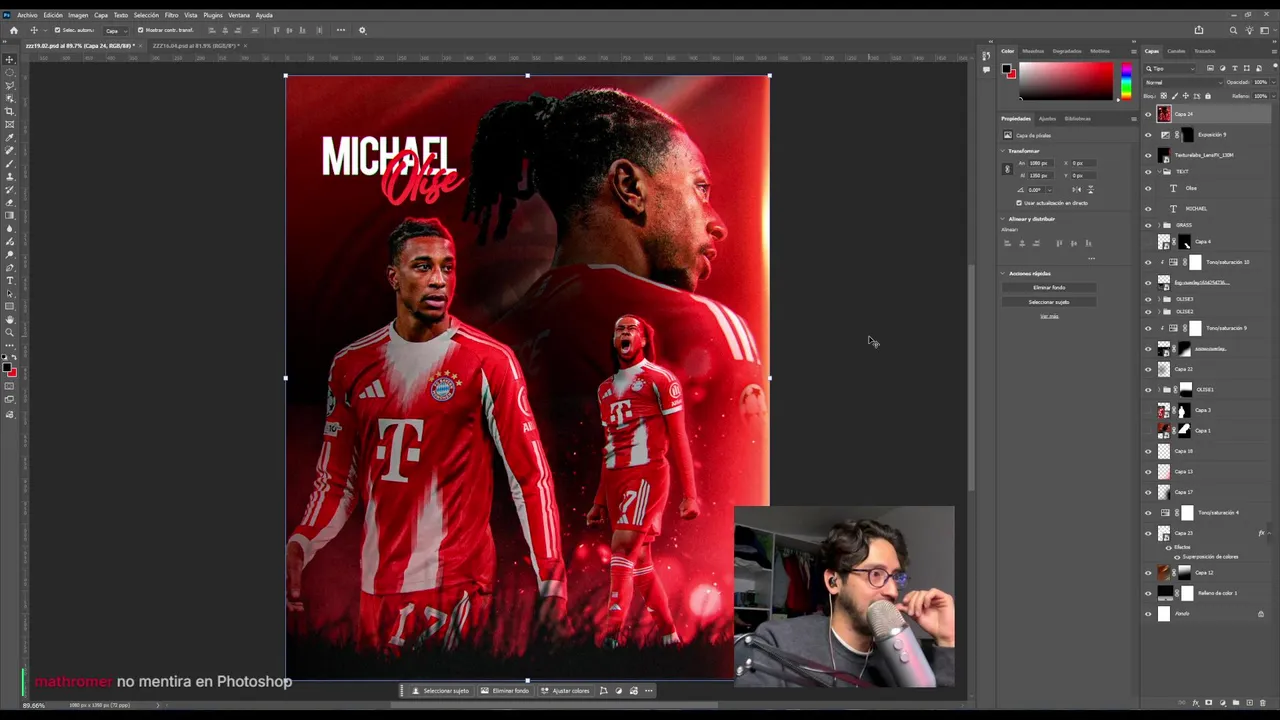Switch to ZZZ16.04.psd document tab

click(195, 46)
